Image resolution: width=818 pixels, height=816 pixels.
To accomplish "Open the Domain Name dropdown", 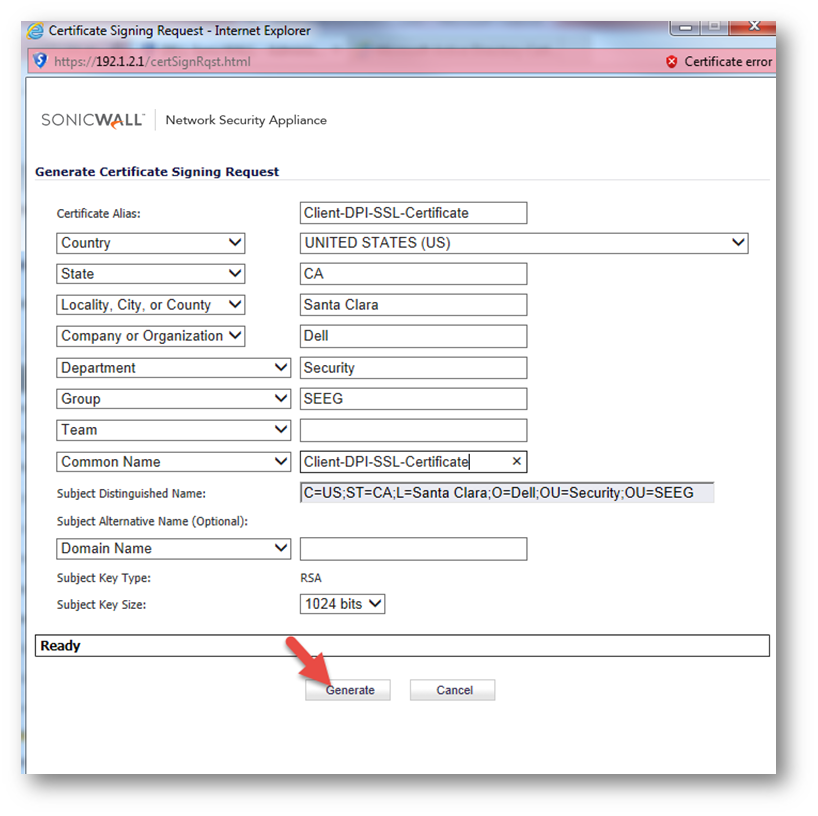I will coord(173,548).
